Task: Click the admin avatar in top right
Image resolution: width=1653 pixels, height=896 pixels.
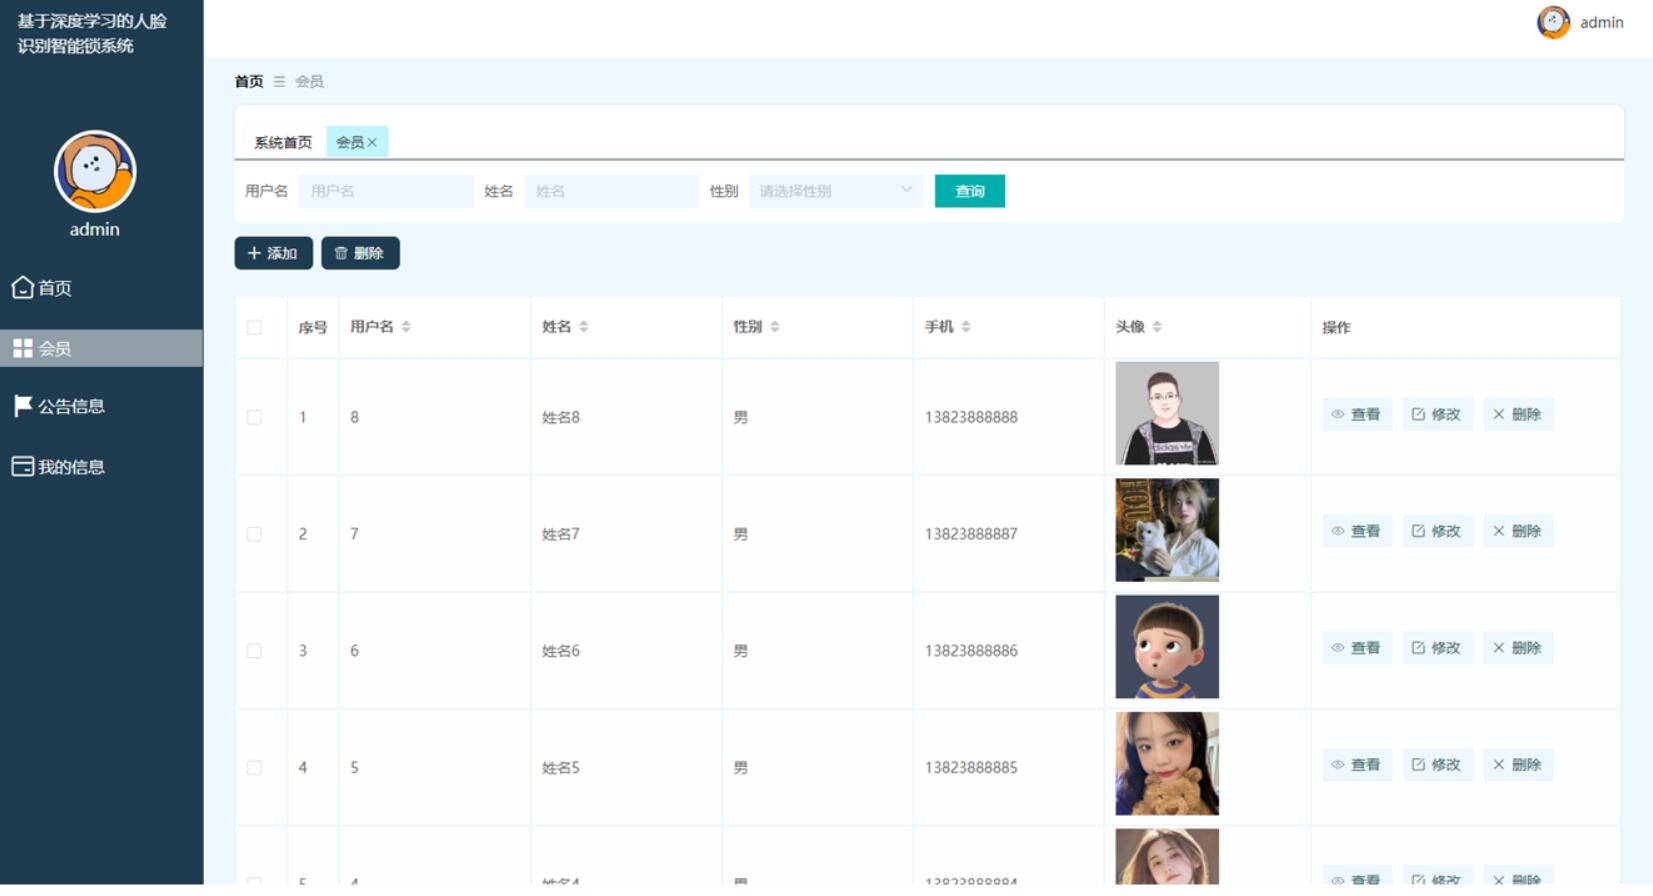Action: coord(1553,22)
